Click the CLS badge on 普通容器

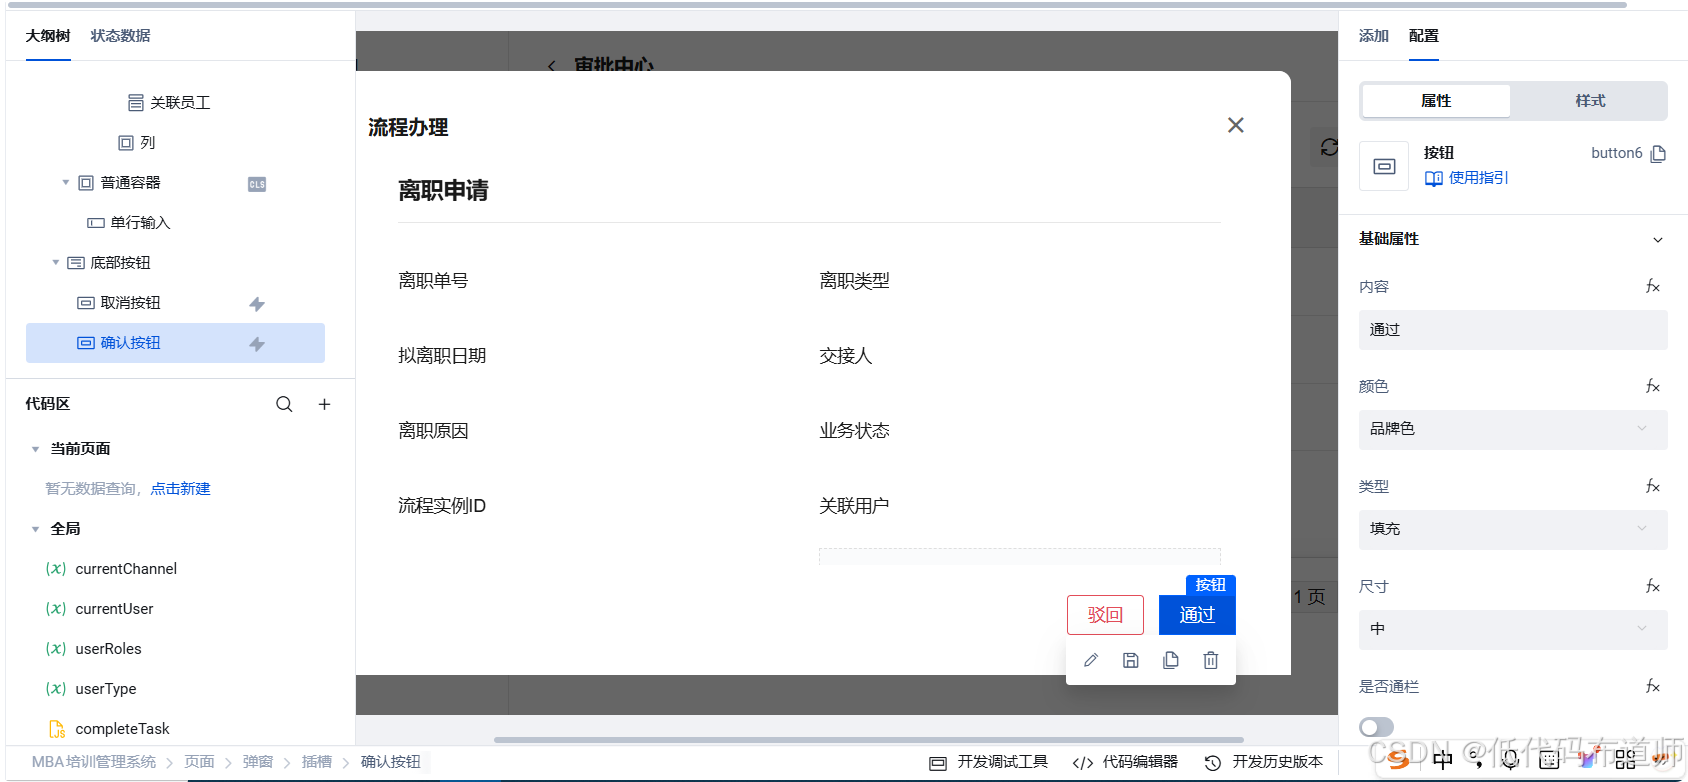(257, 184)
